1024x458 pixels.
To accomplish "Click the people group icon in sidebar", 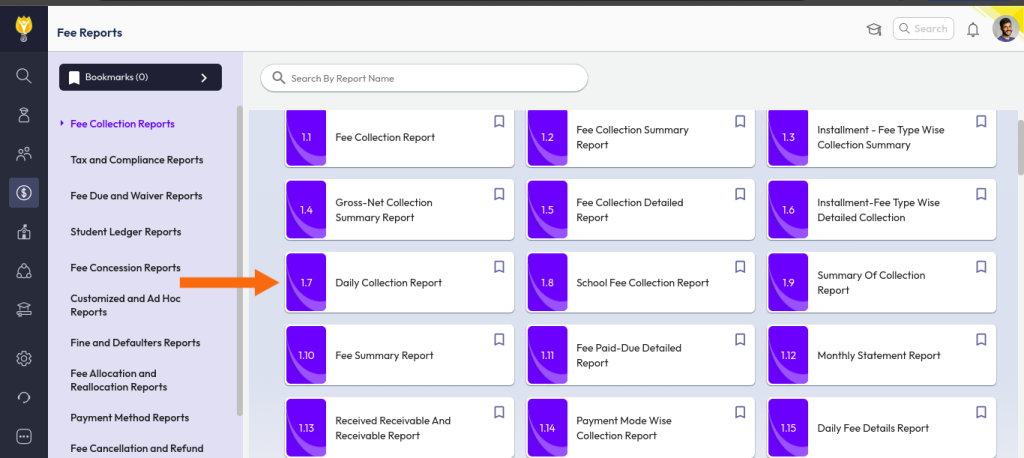I will (x=24, y=153).
